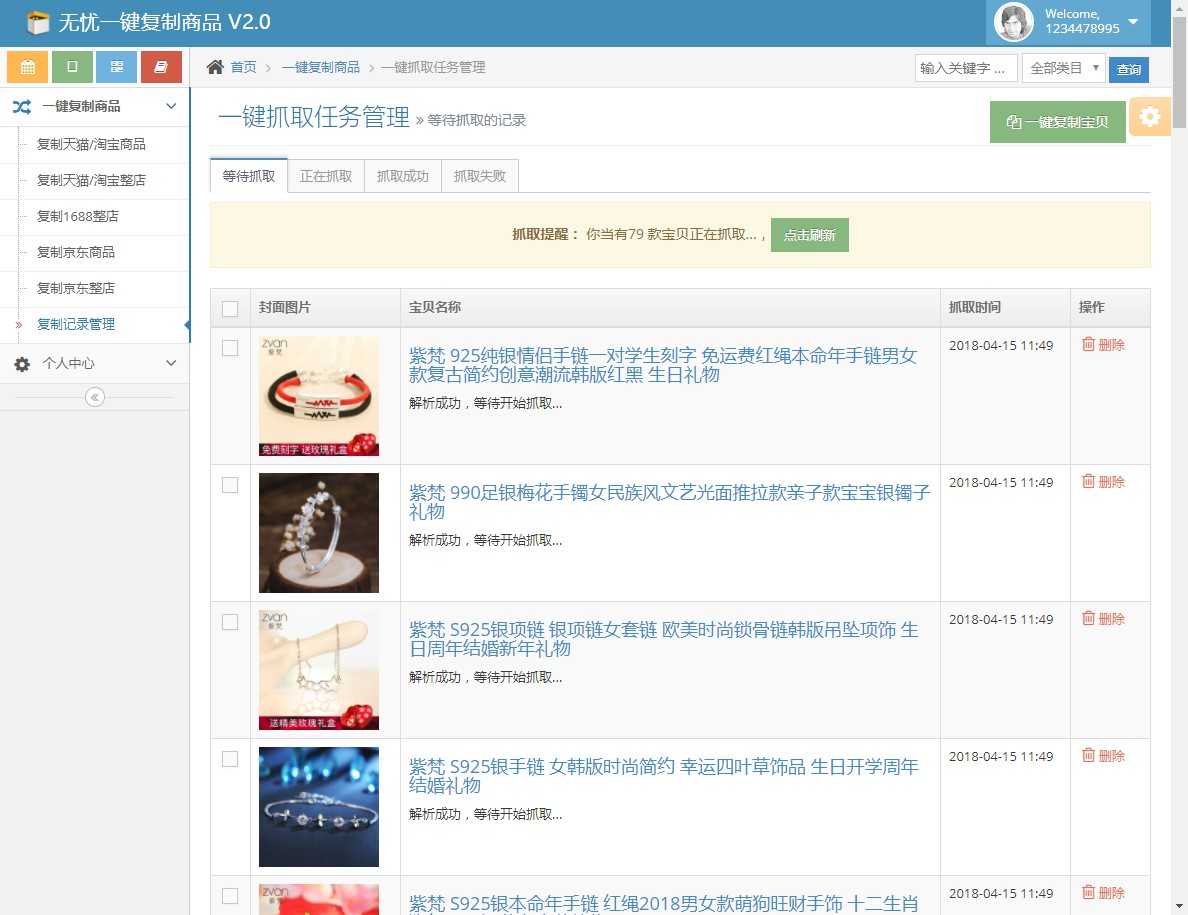This screenshot has width=1188, height=915.
Task: Click the red book shortcut icon
Action: [161, 67]
